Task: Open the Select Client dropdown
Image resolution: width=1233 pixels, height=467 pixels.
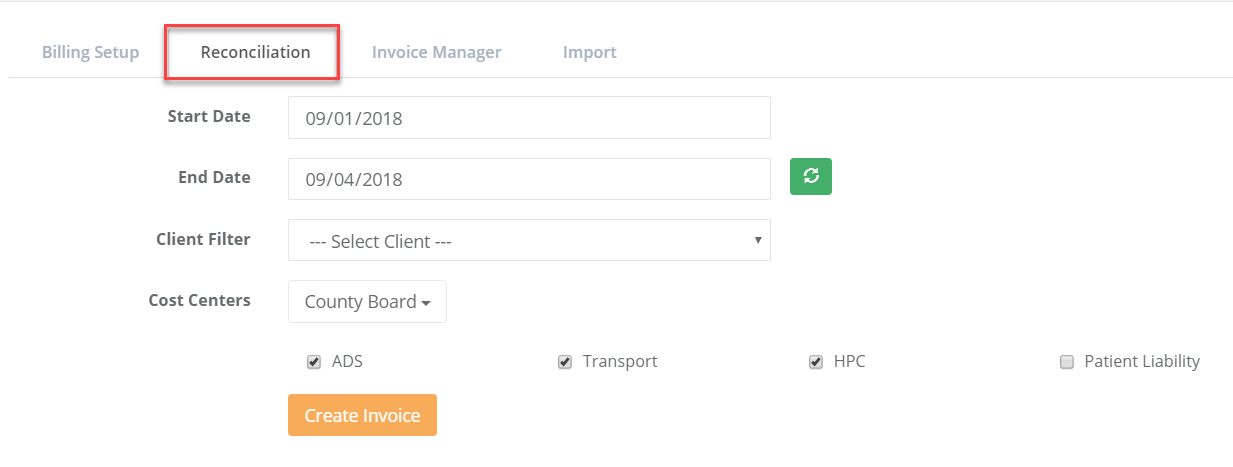Action: pos(529,241)
